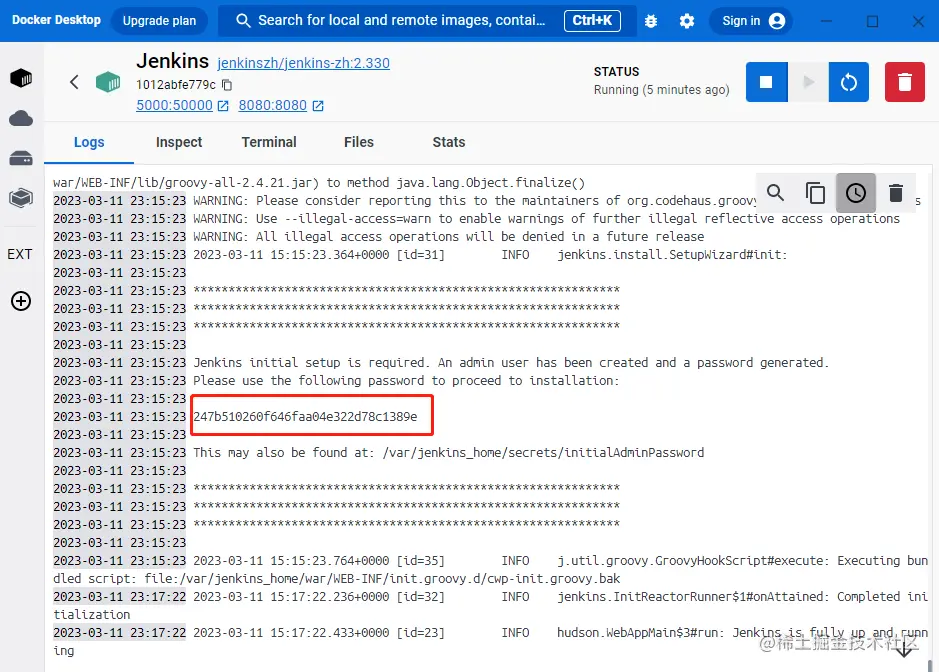Screen dimensions: 939x672
Task: Click warning line about --illegal-access=warn
Action: [x=546, y=219]
